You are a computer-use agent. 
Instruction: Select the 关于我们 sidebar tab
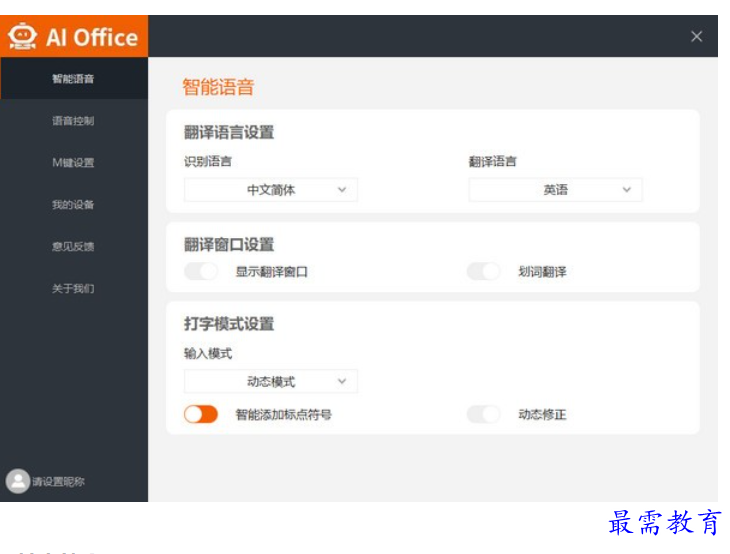click(74, 288)
